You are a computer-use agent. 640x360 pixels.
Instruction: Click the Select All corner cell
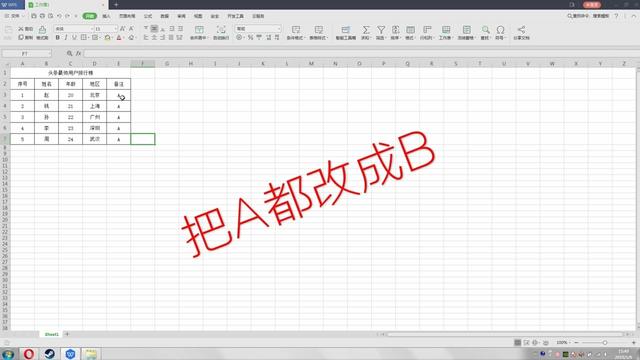[x=5, y=64]
